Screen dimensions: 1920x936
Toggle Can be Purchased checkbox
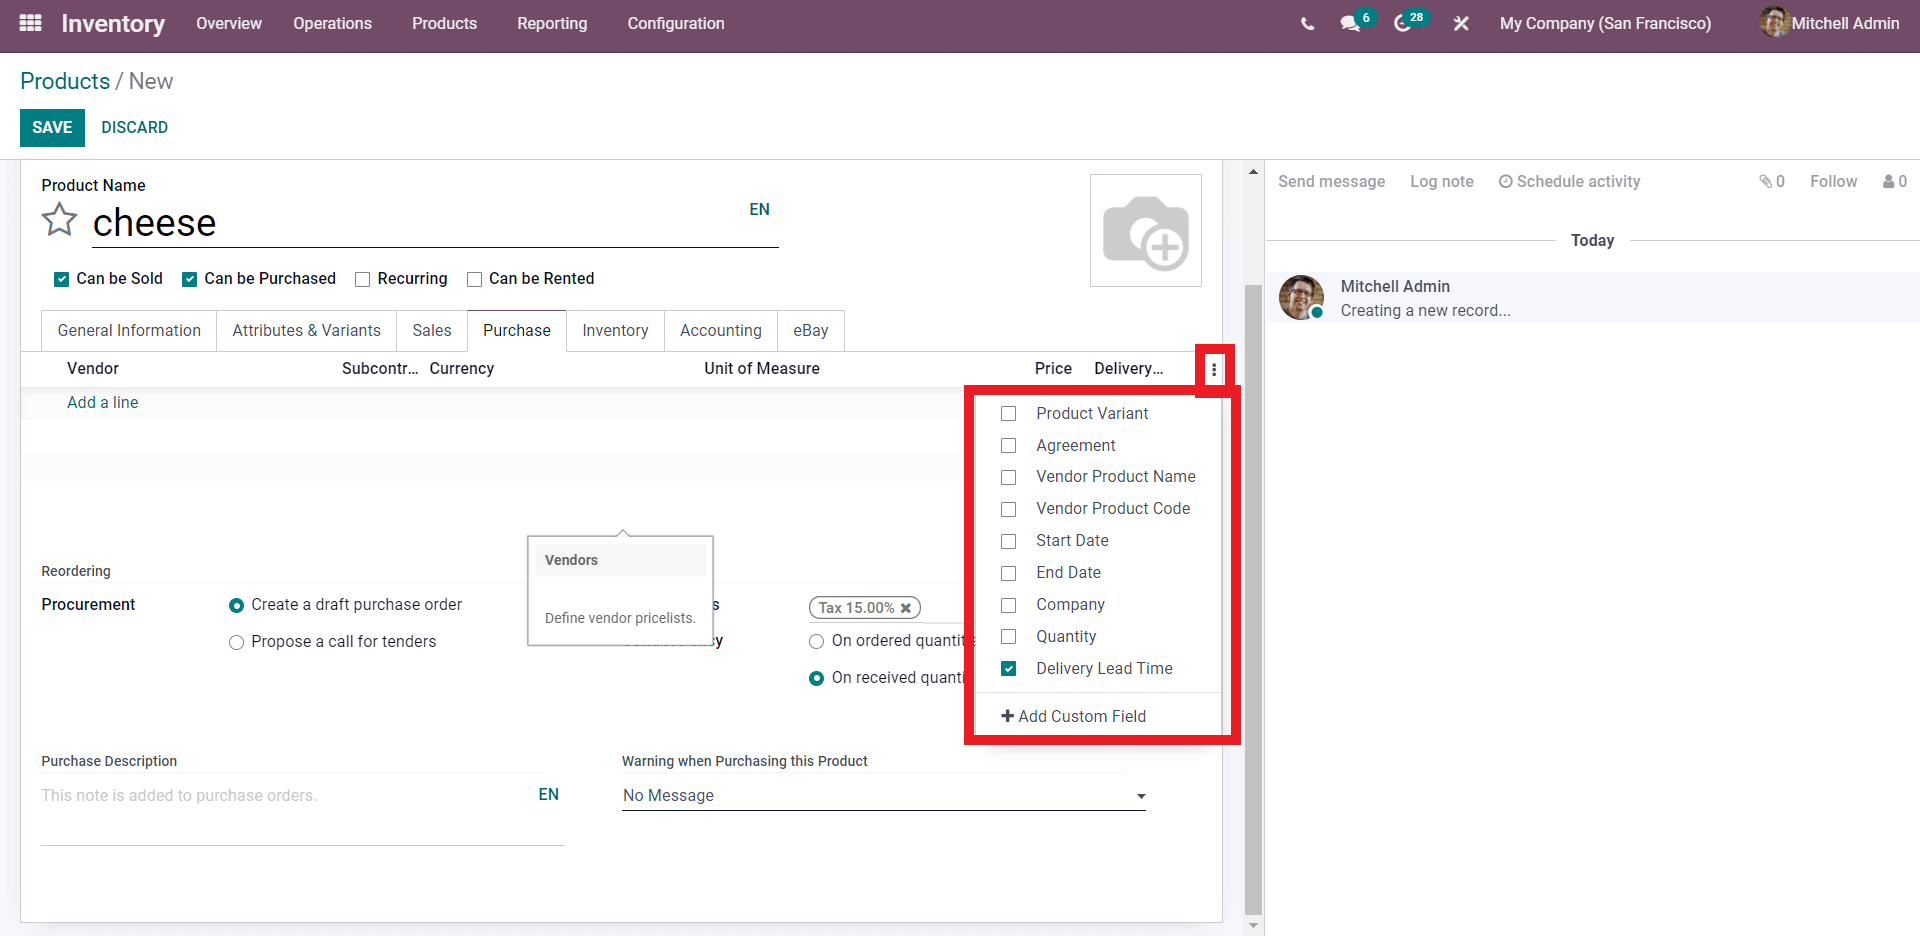coord(189,279)
